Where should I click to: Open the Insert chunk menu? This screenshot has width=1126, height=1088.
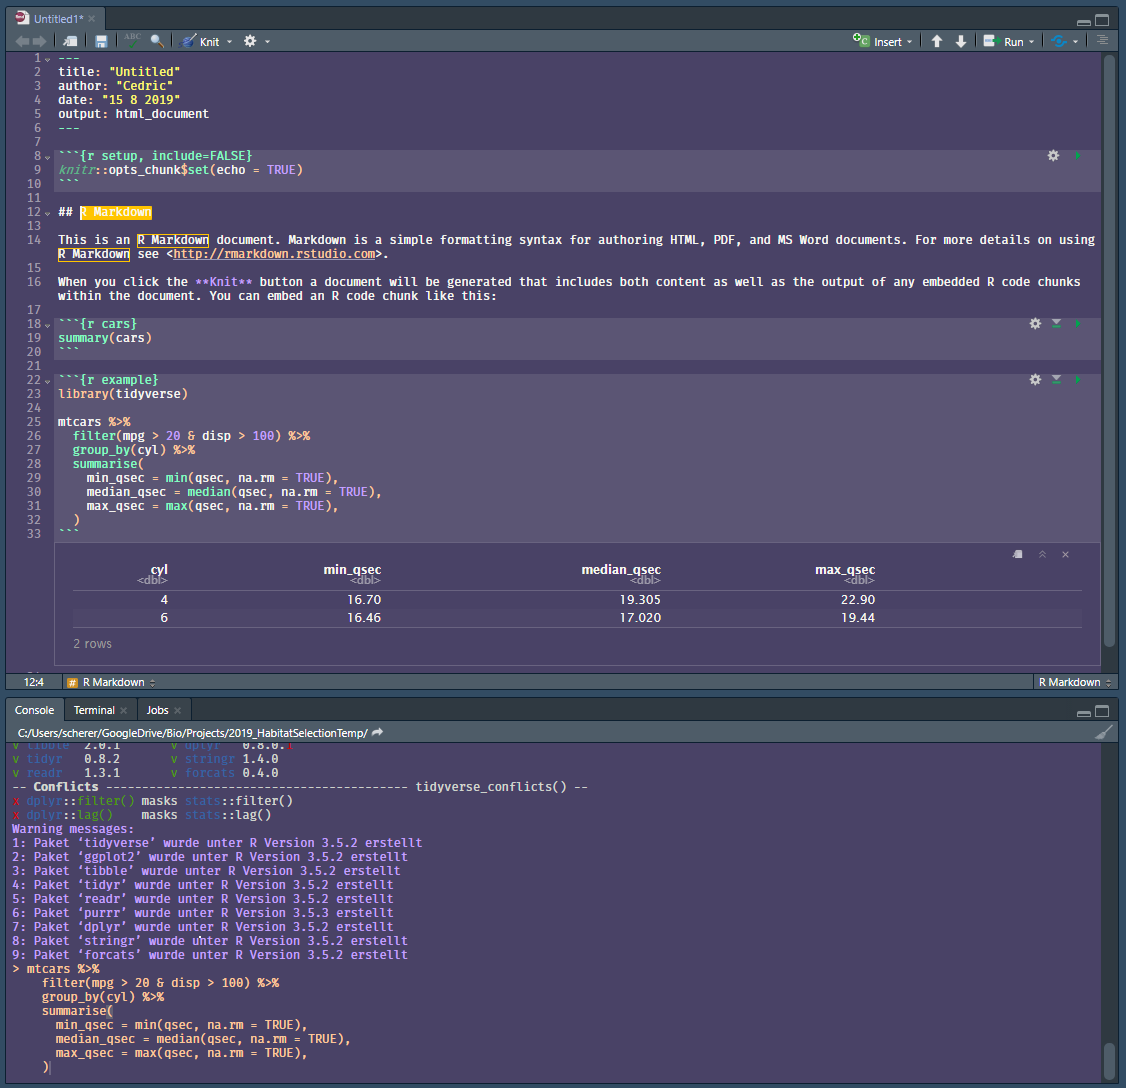pyautogui.click(x=883, y=42)
